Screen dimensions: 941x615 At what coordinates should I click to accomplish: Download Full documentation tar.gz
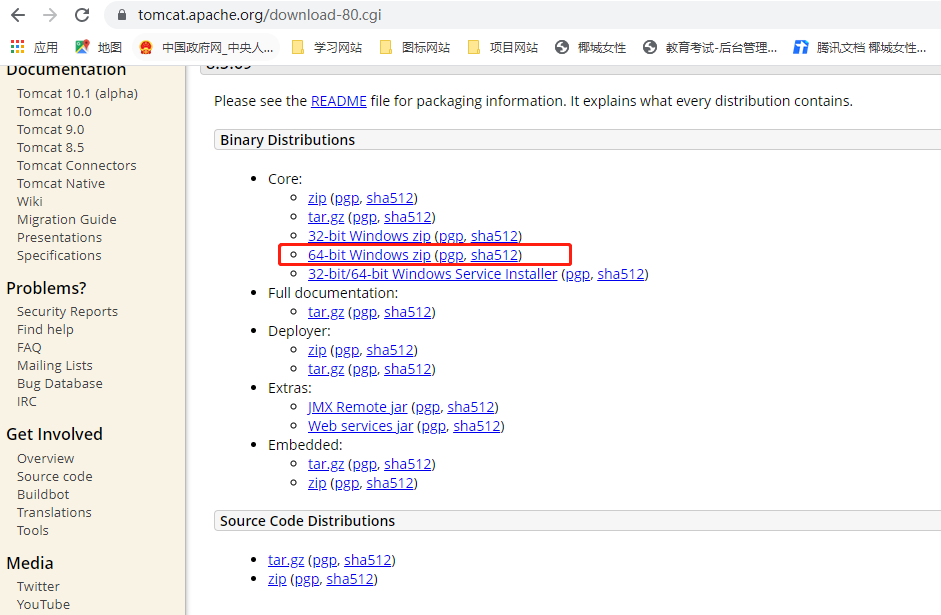tap(326, 312)
